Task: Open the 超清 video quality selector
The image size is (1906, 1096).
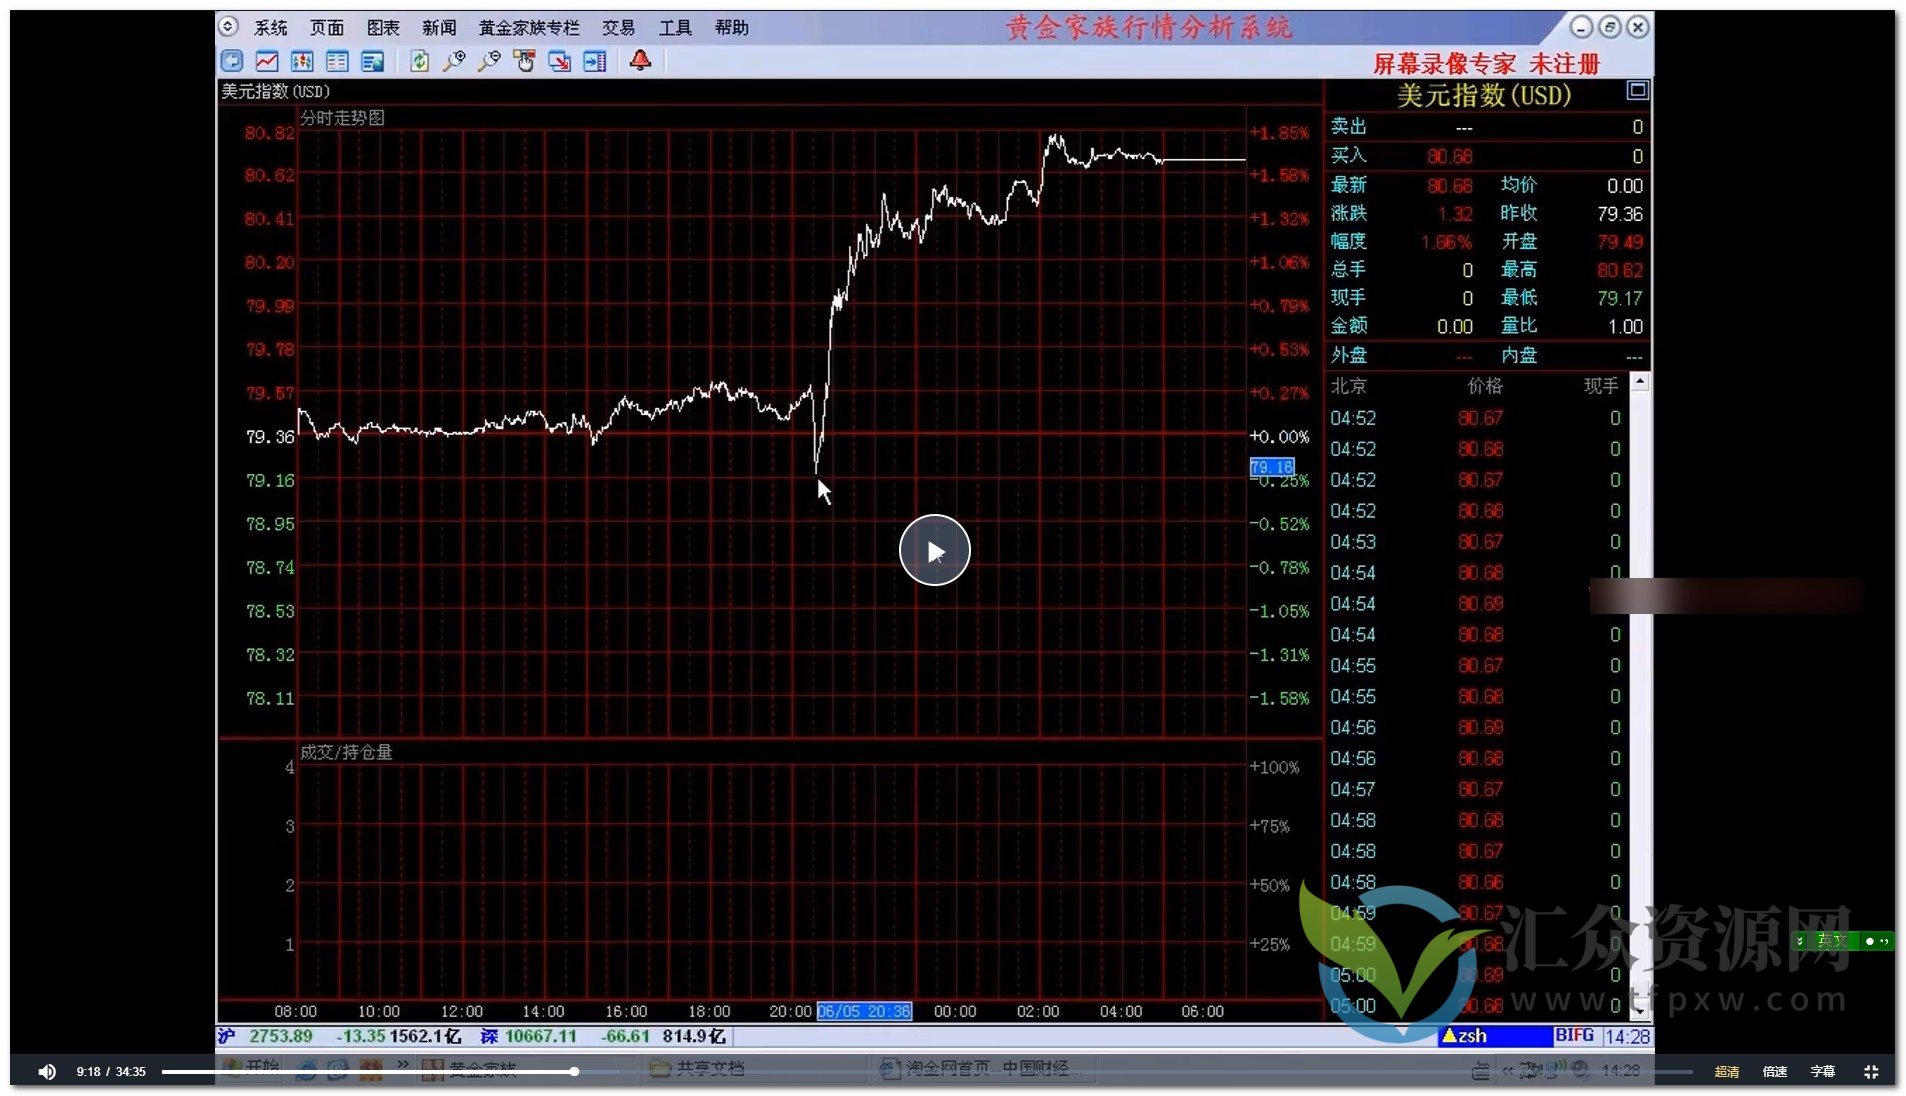Action: [1726, 1072]
